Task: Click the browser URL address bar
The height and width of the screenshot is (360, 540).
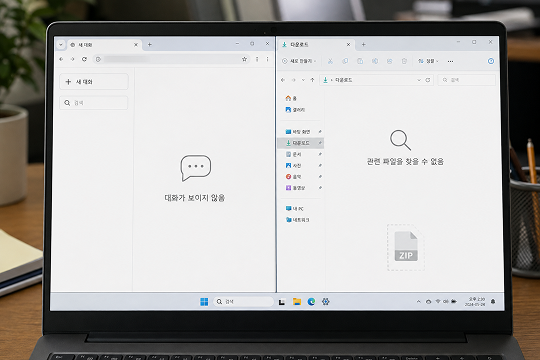Action: (x=172, y=59)
